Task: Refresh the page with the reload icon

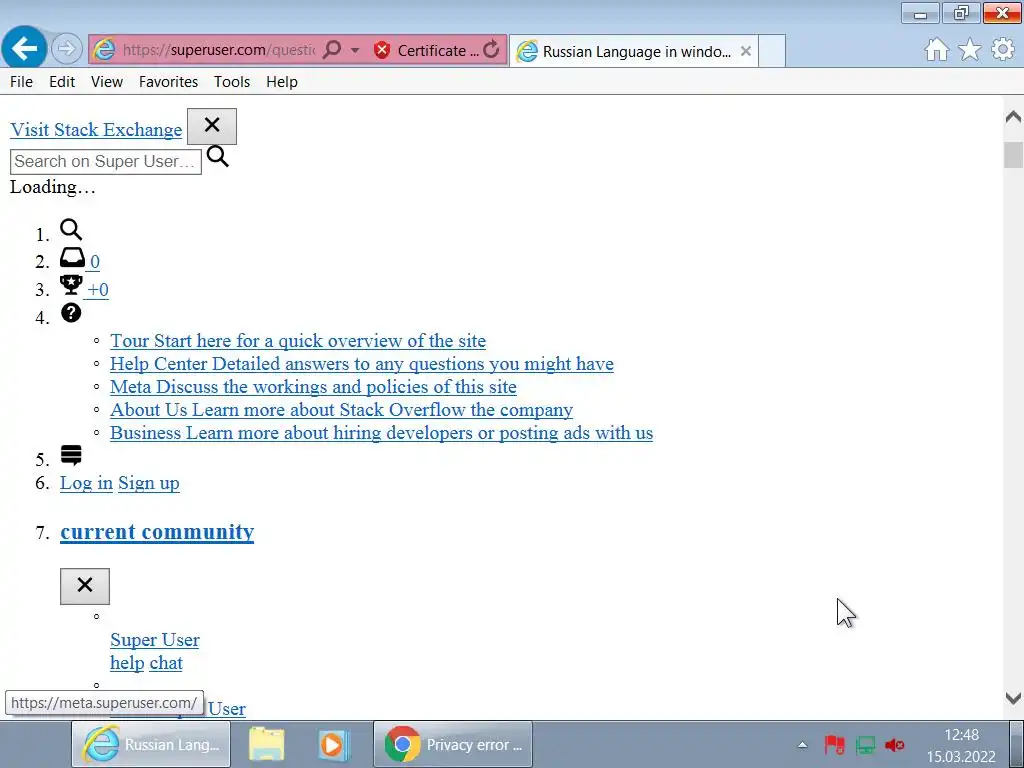Action: tap(491, 50)
